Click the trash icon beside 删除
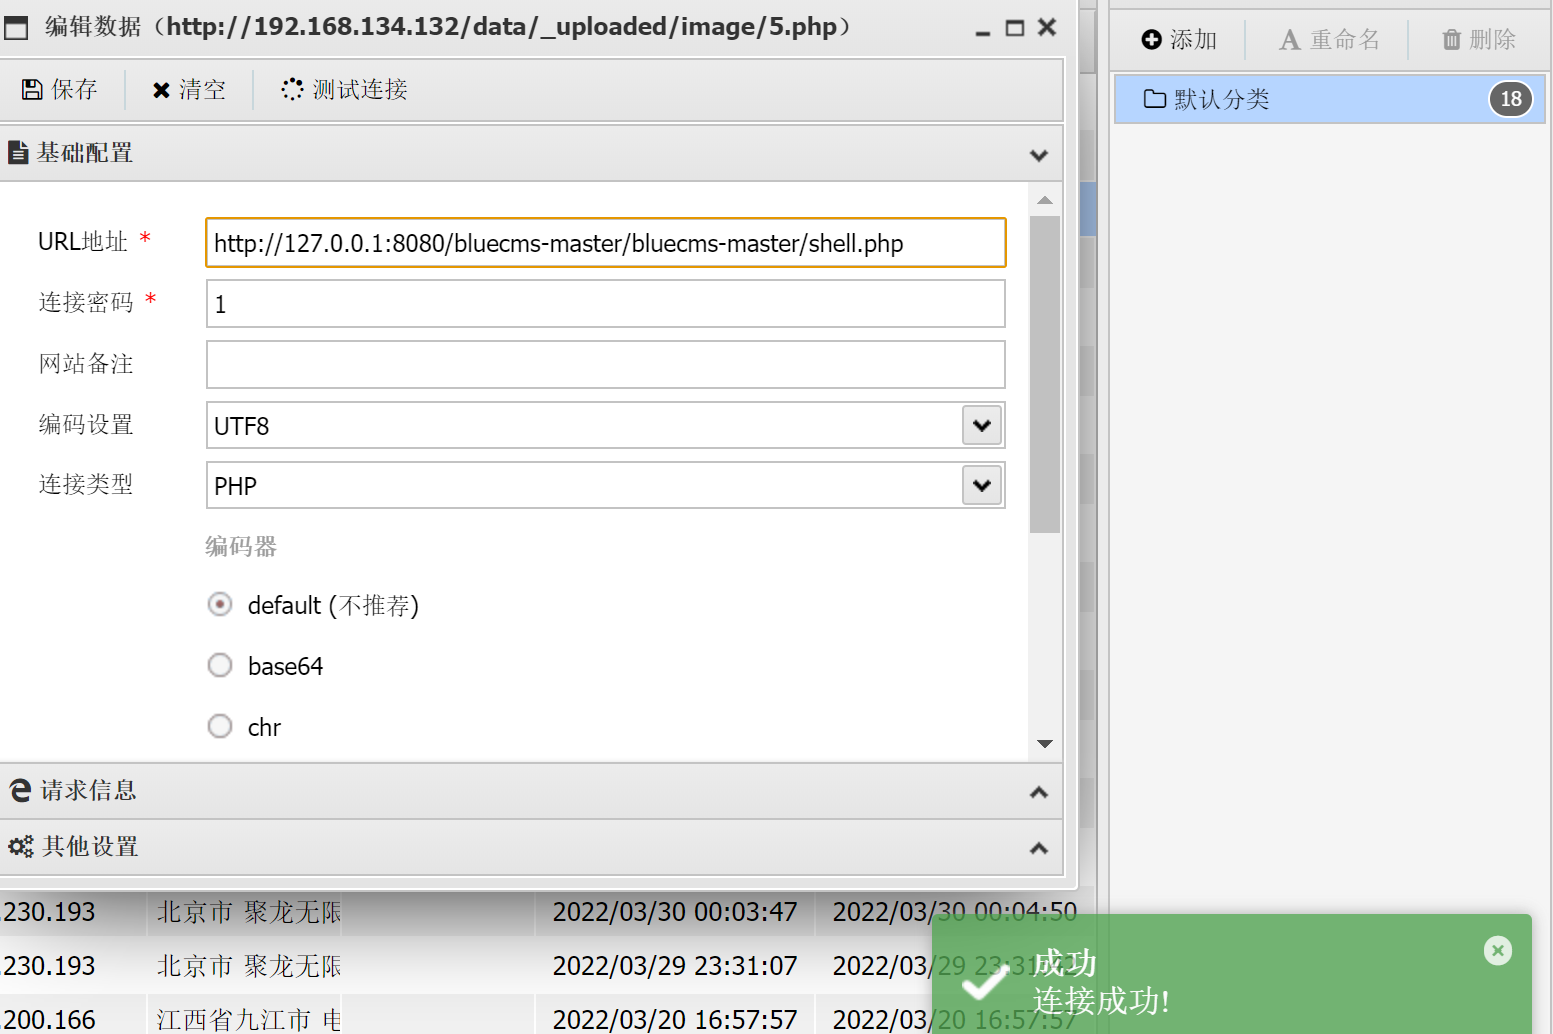Image resolution: width=1553 pixels, height=1034 pixels. tap(1452, 40)
